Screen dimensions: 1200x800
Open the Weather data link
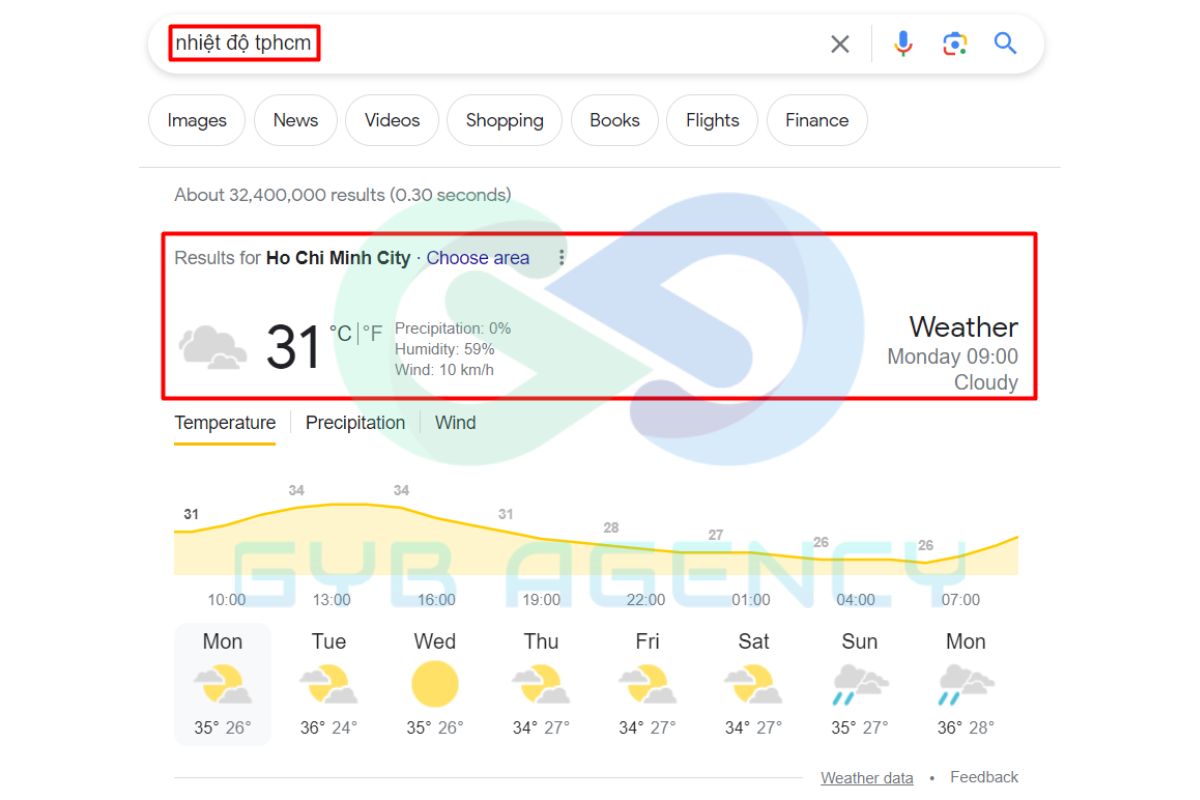(x=867, y=778)
